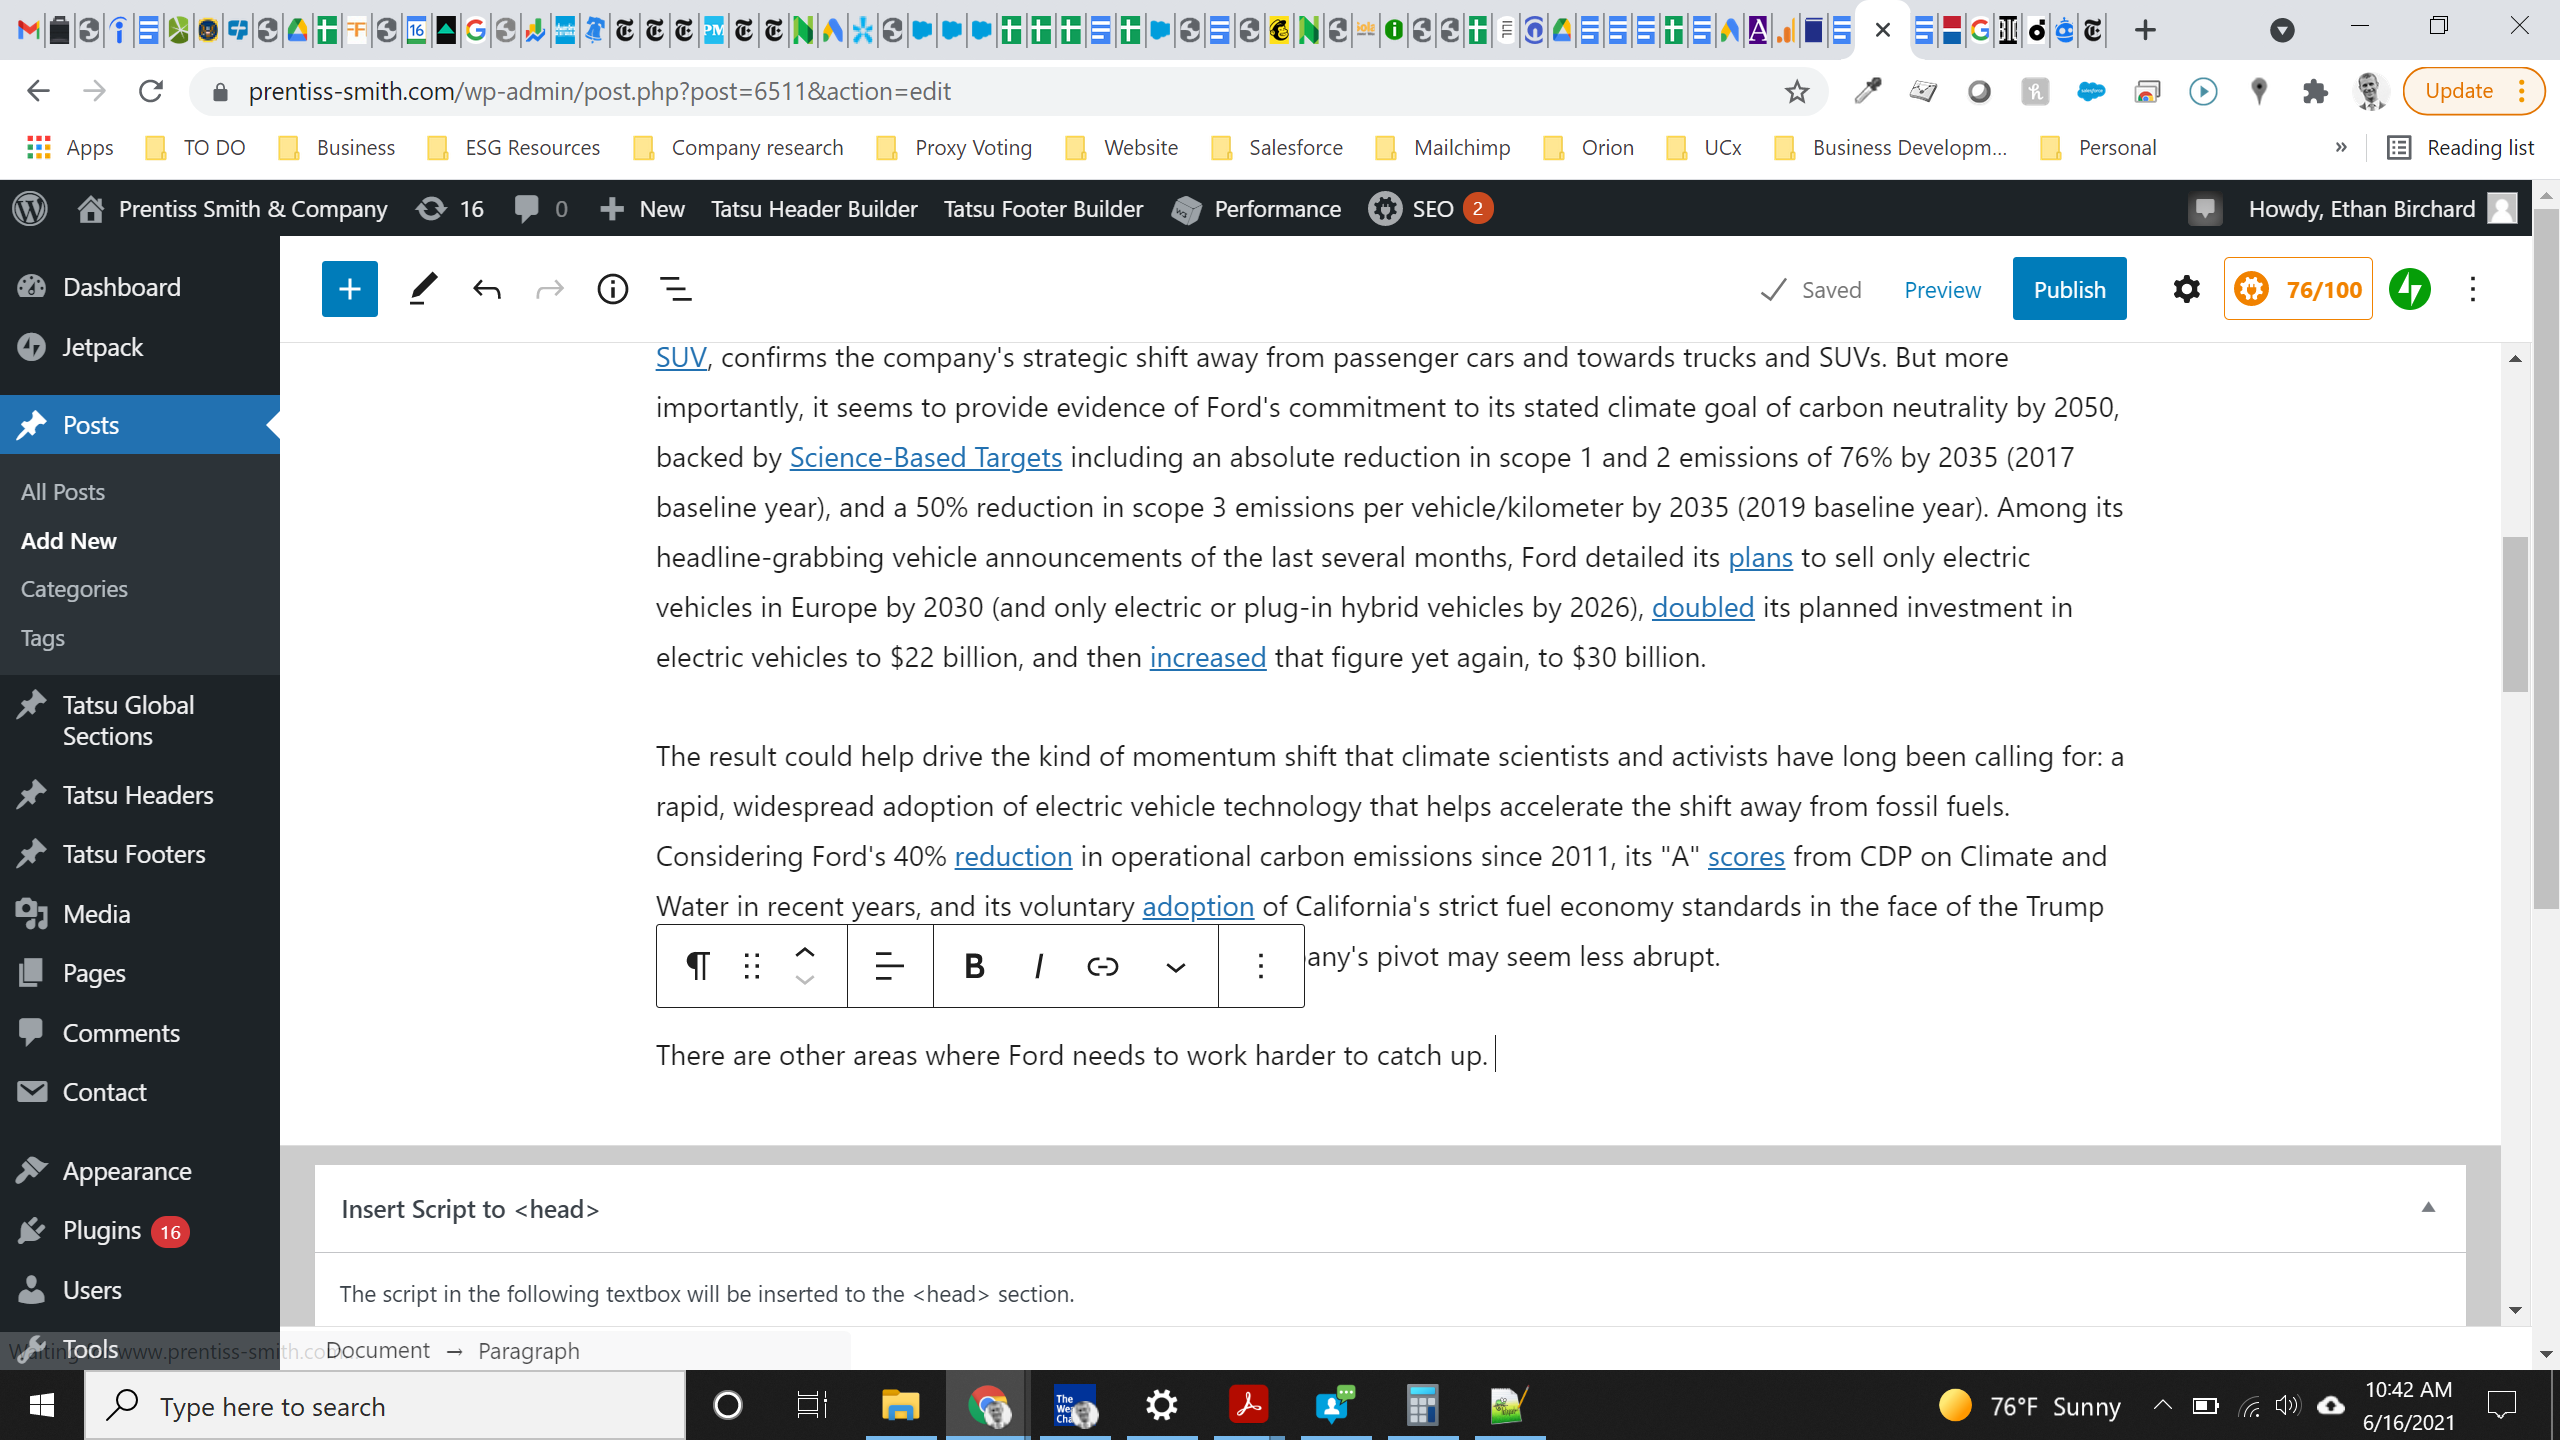Move block up with arrow

pyautogui.click(x=805, y=952)
